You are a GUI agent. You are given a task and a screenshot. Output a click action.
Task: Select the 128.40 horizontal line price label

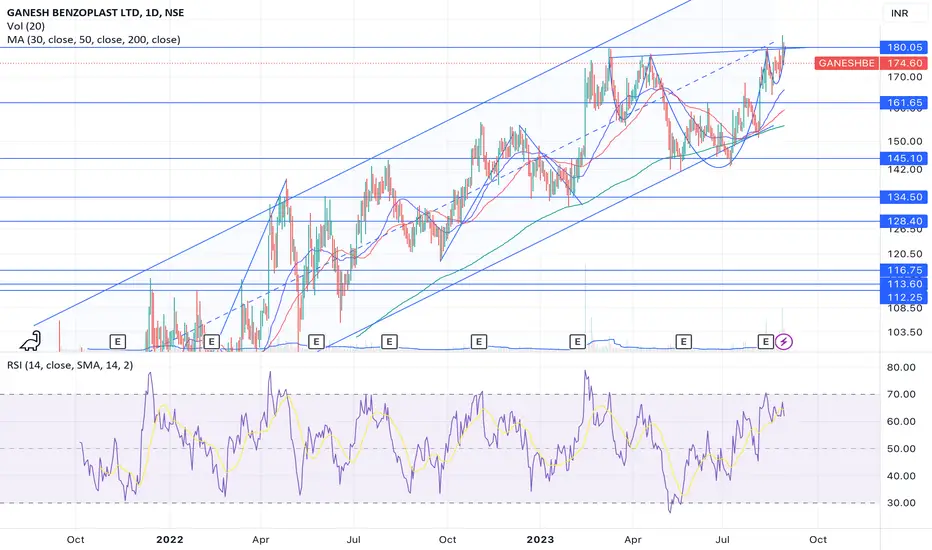tap(904, 221)
